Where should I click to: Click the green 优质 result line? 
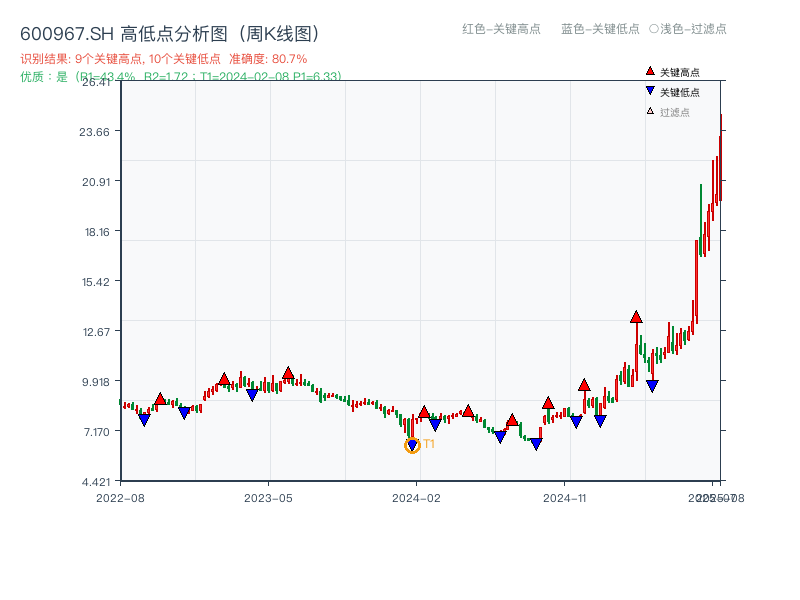(181, 77)
